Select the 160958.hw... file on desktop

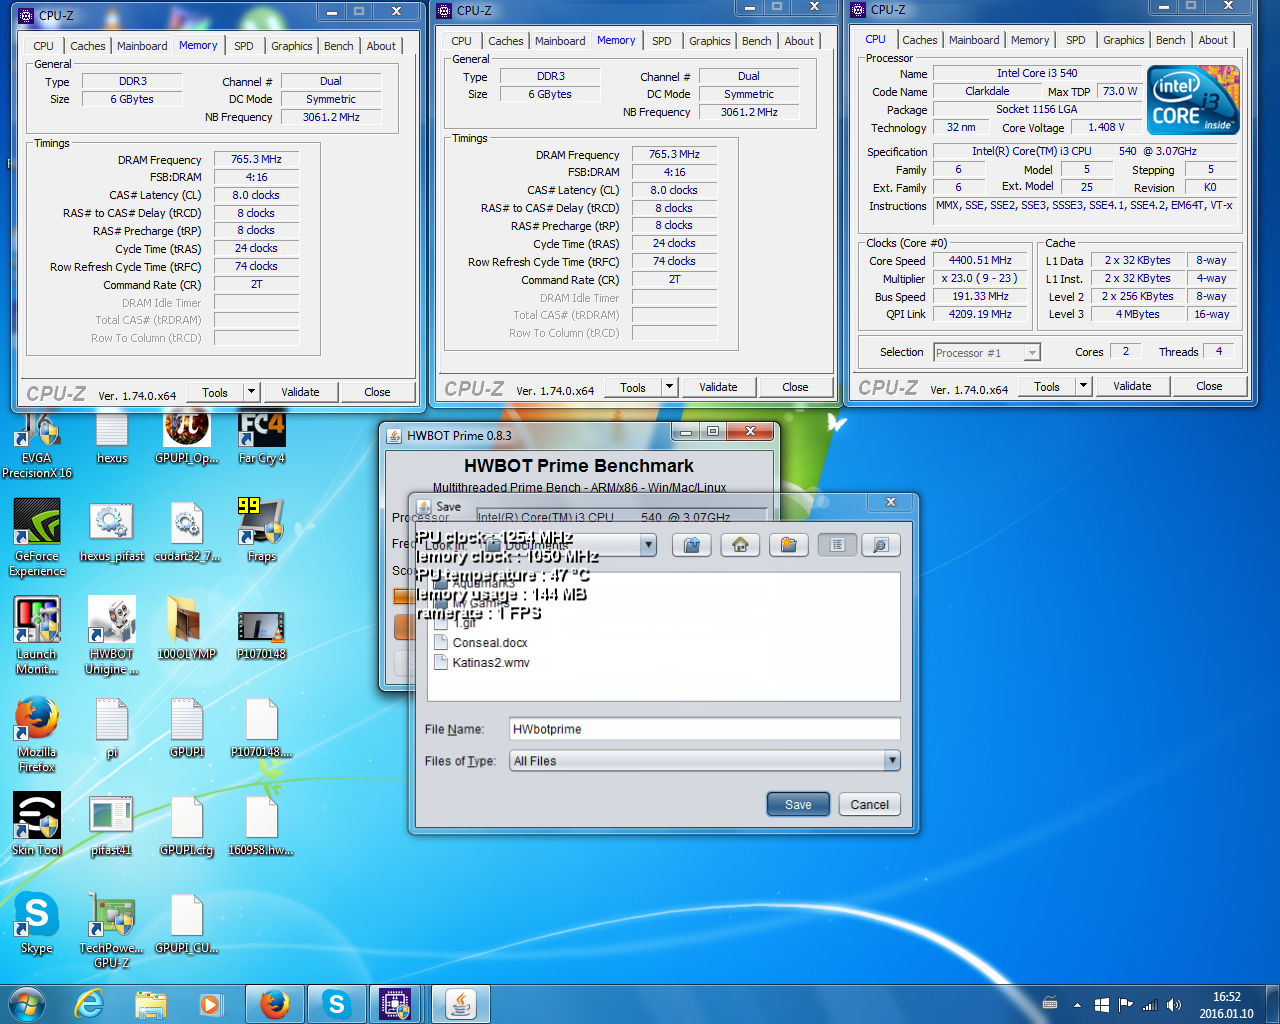[262, 826]
